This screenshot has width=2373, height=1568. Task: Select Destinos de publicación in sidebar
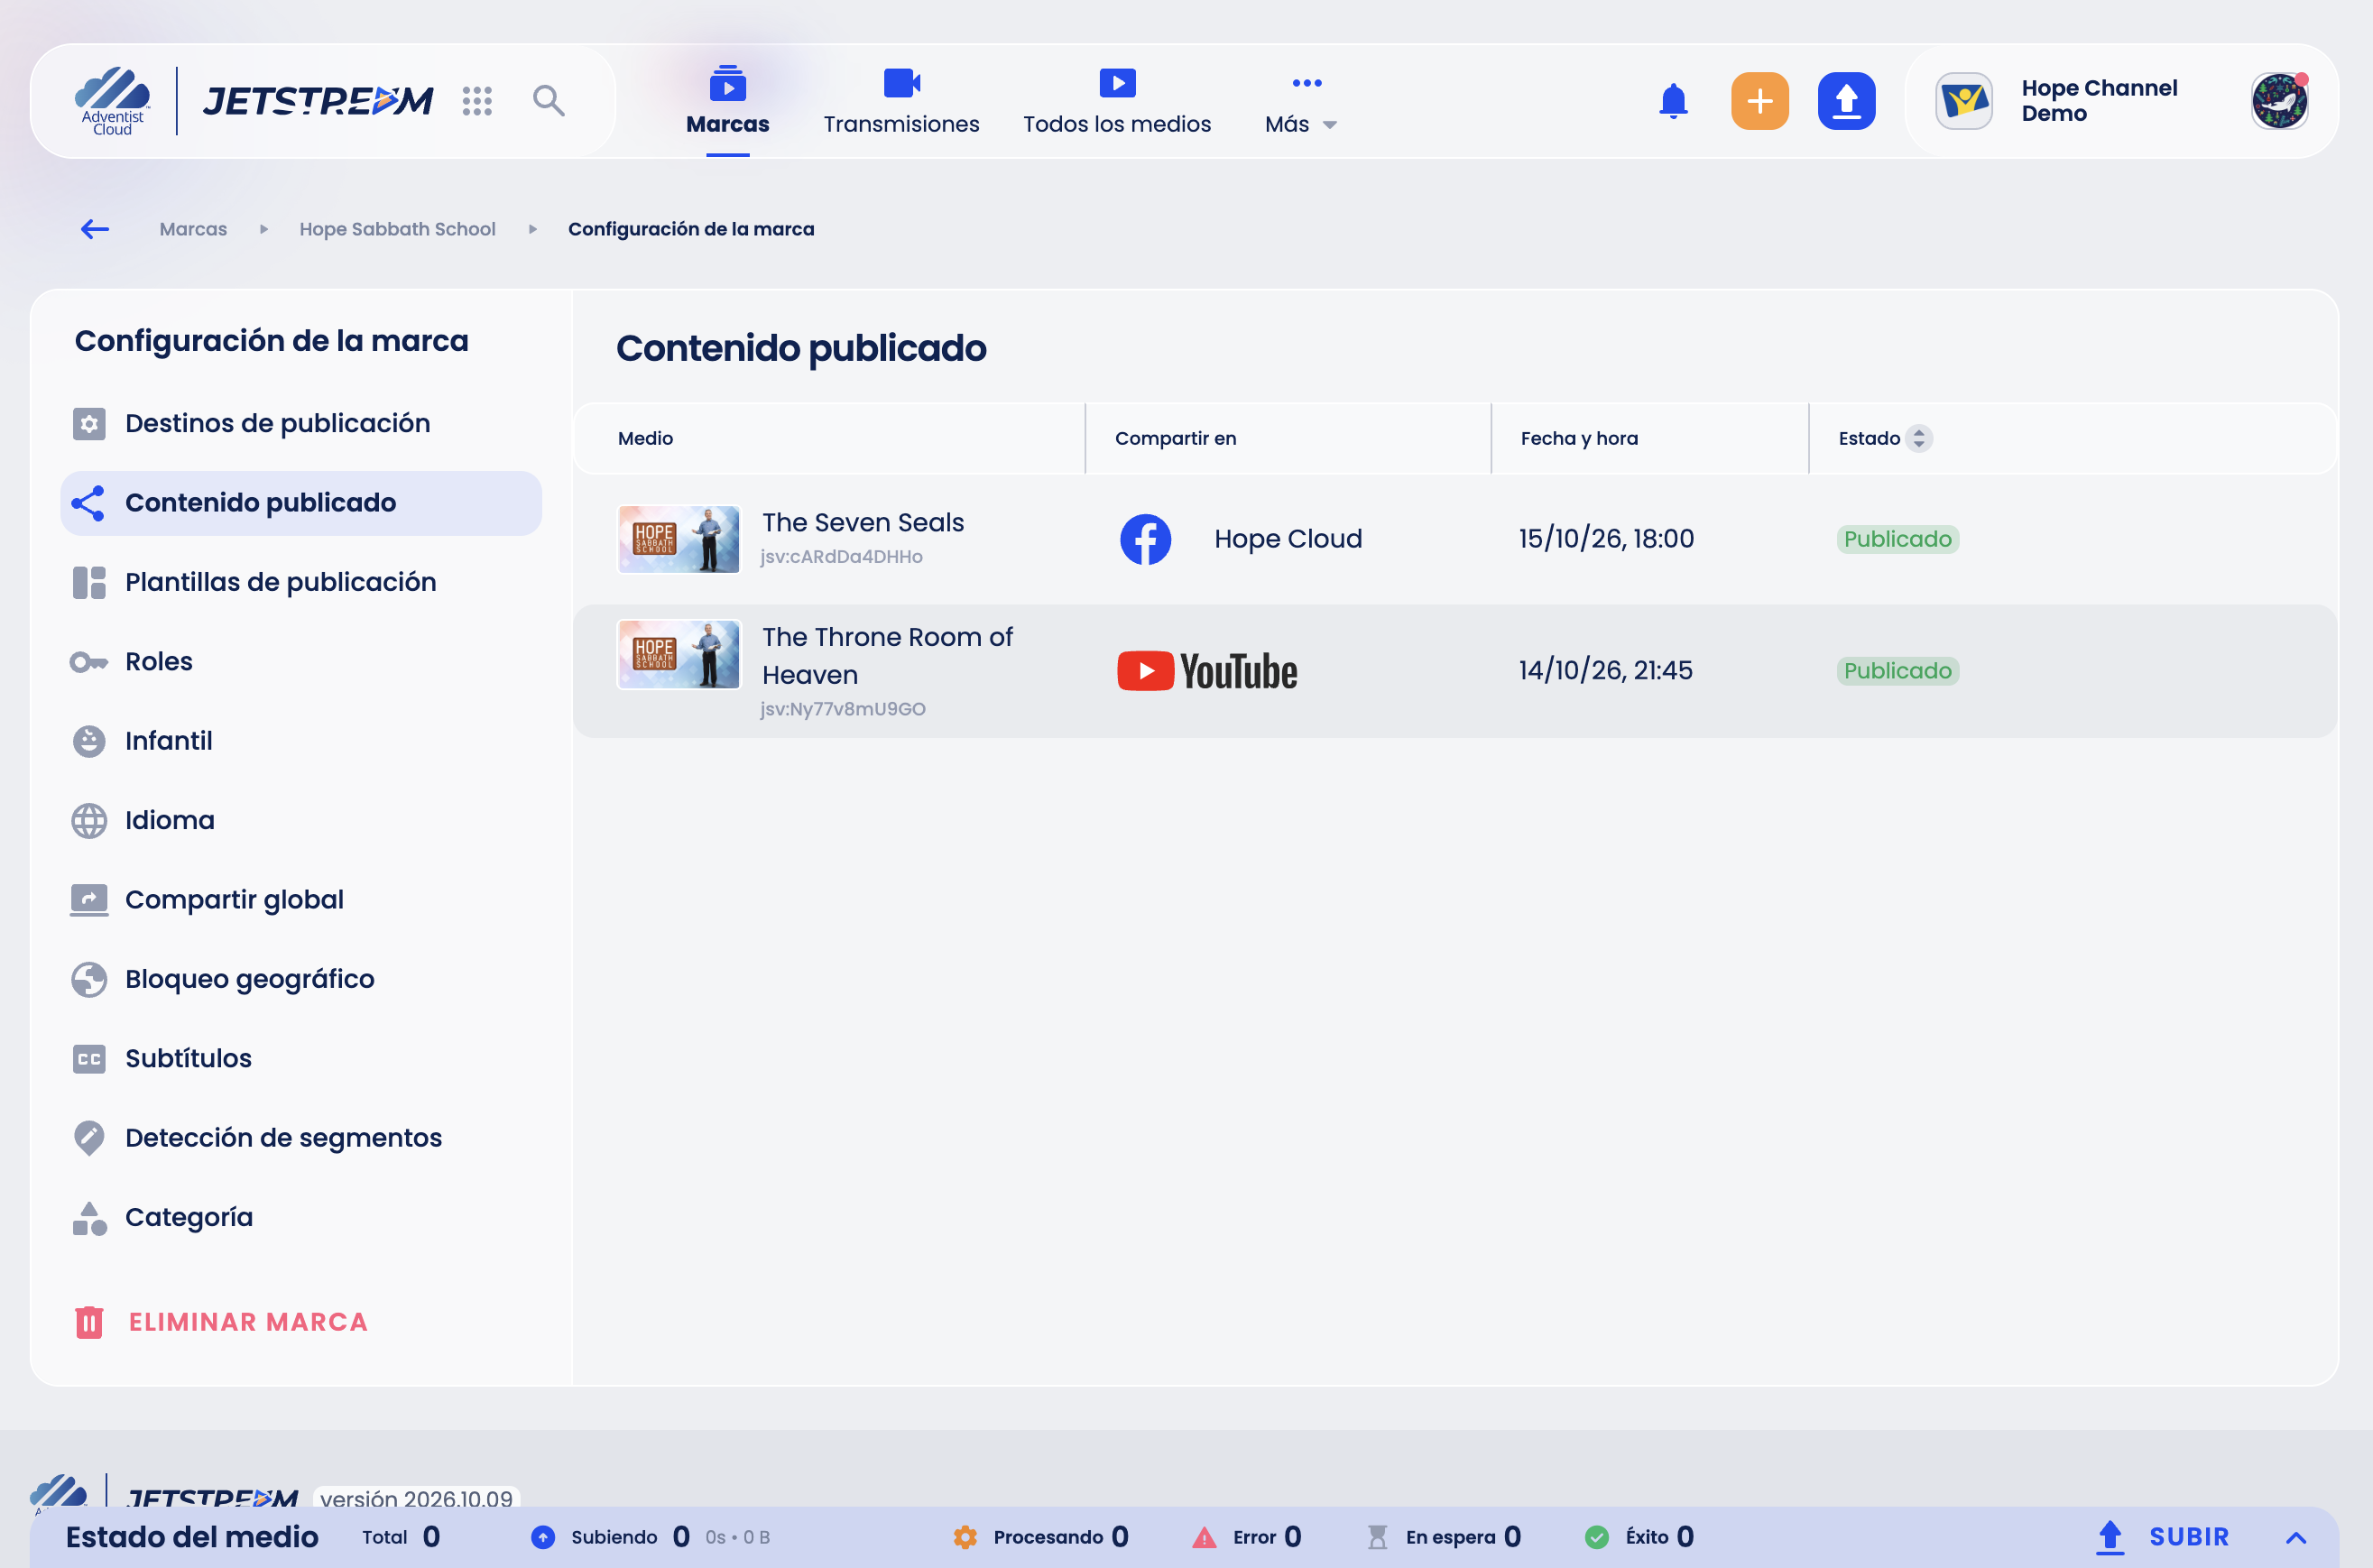pyautogui.click(x=301, y=423)
